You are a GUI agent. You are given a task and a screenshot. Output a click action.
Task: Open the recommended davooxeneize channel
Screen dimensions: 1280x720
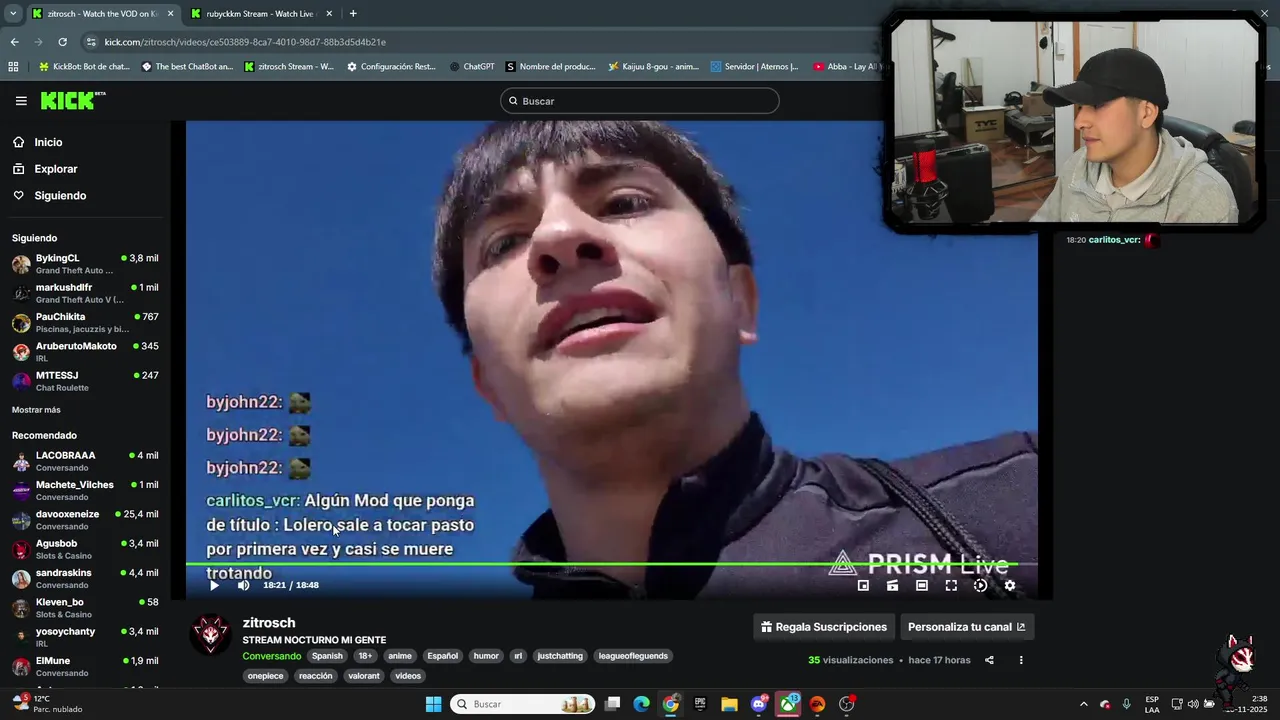click(x=85, y=520)
